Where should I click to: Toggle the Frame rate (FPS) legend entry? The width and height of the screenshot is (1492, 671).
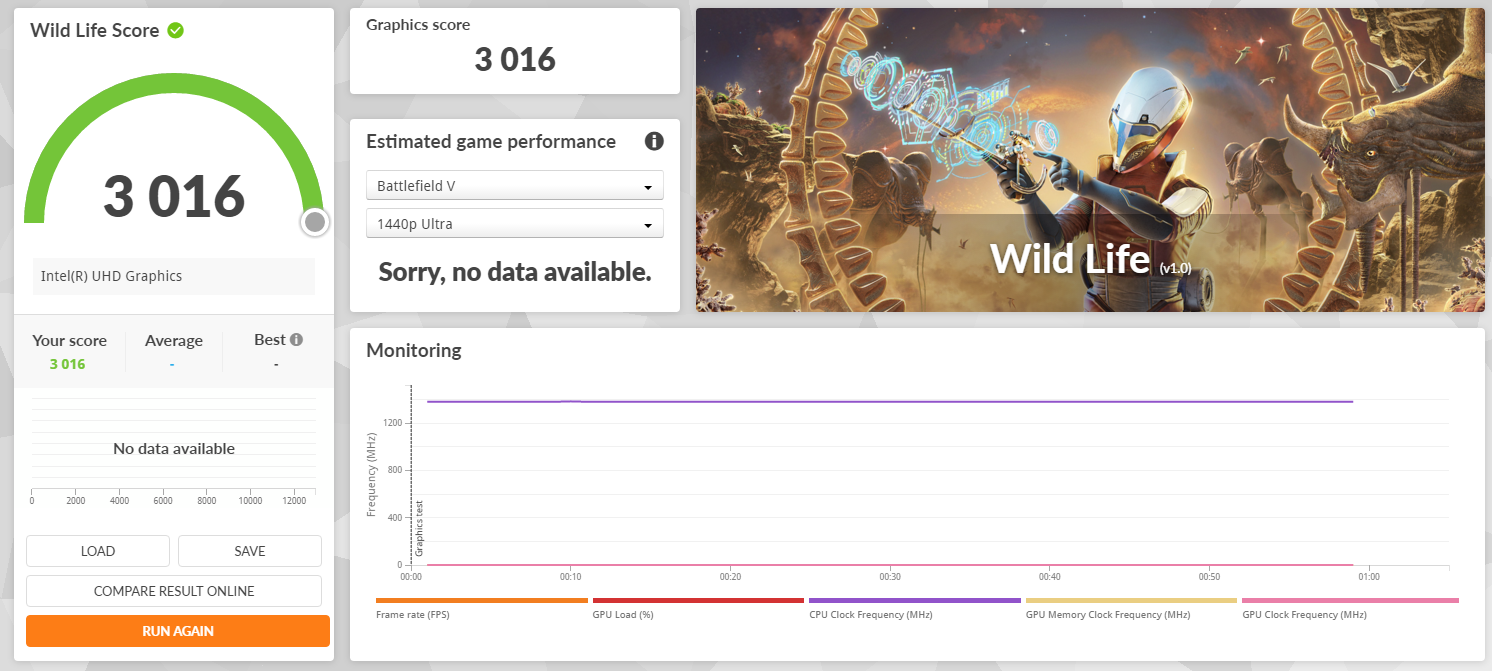pyautogui.click(x=481, y=608)
